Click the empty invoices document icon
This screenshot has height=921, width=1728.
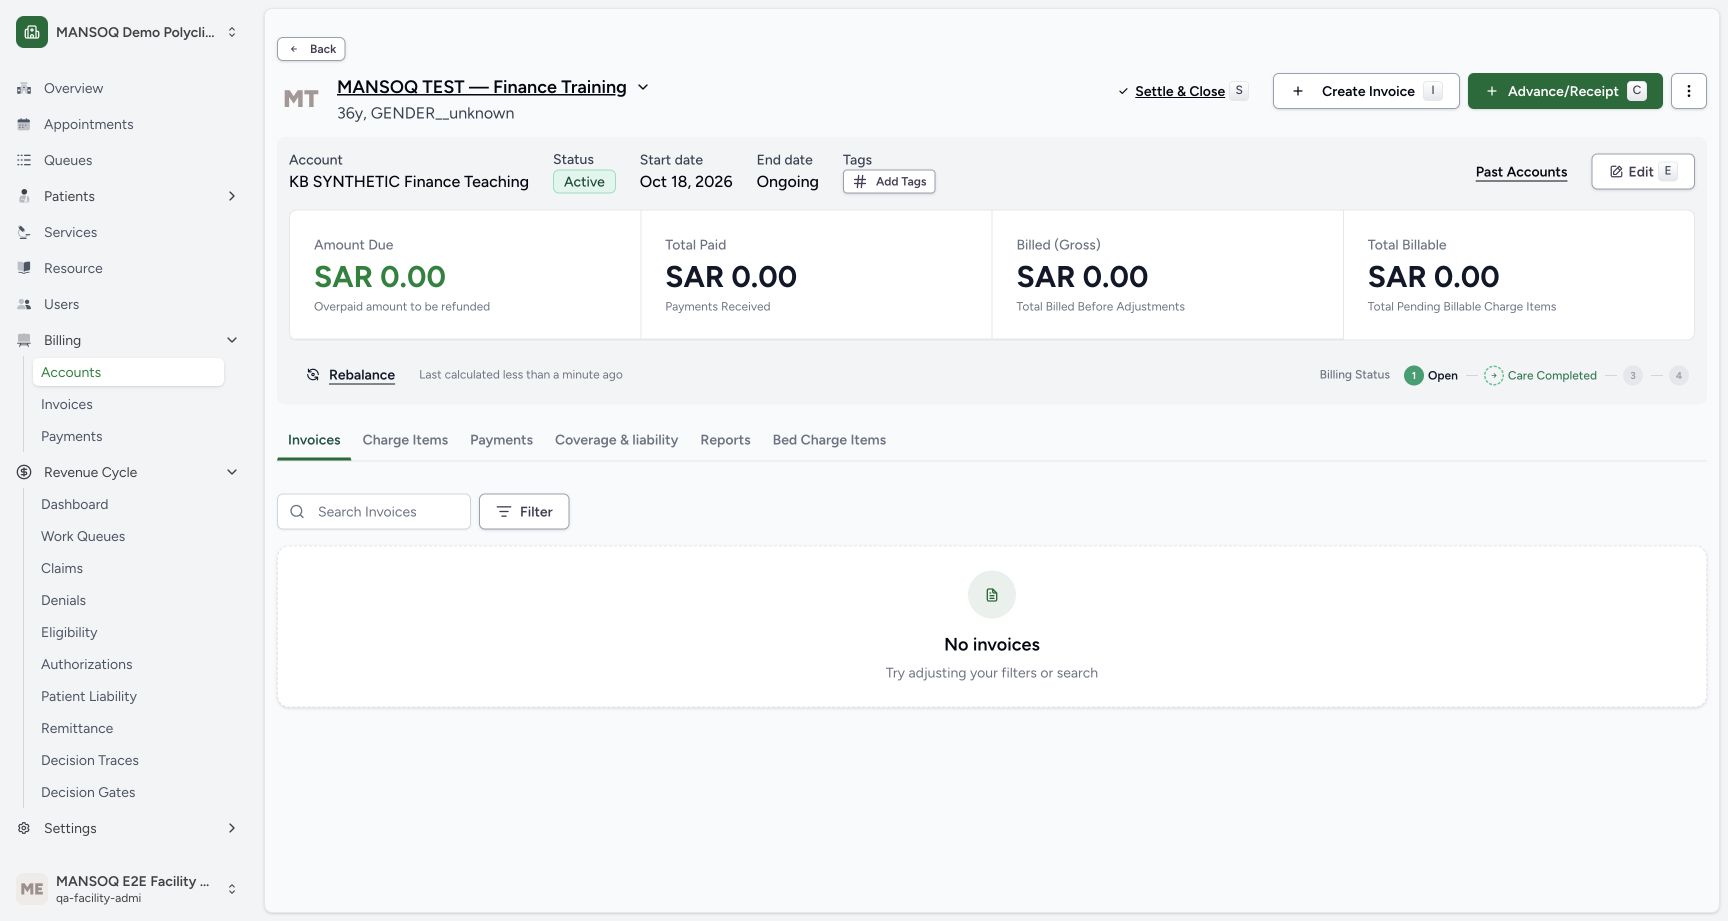(992, 595)
